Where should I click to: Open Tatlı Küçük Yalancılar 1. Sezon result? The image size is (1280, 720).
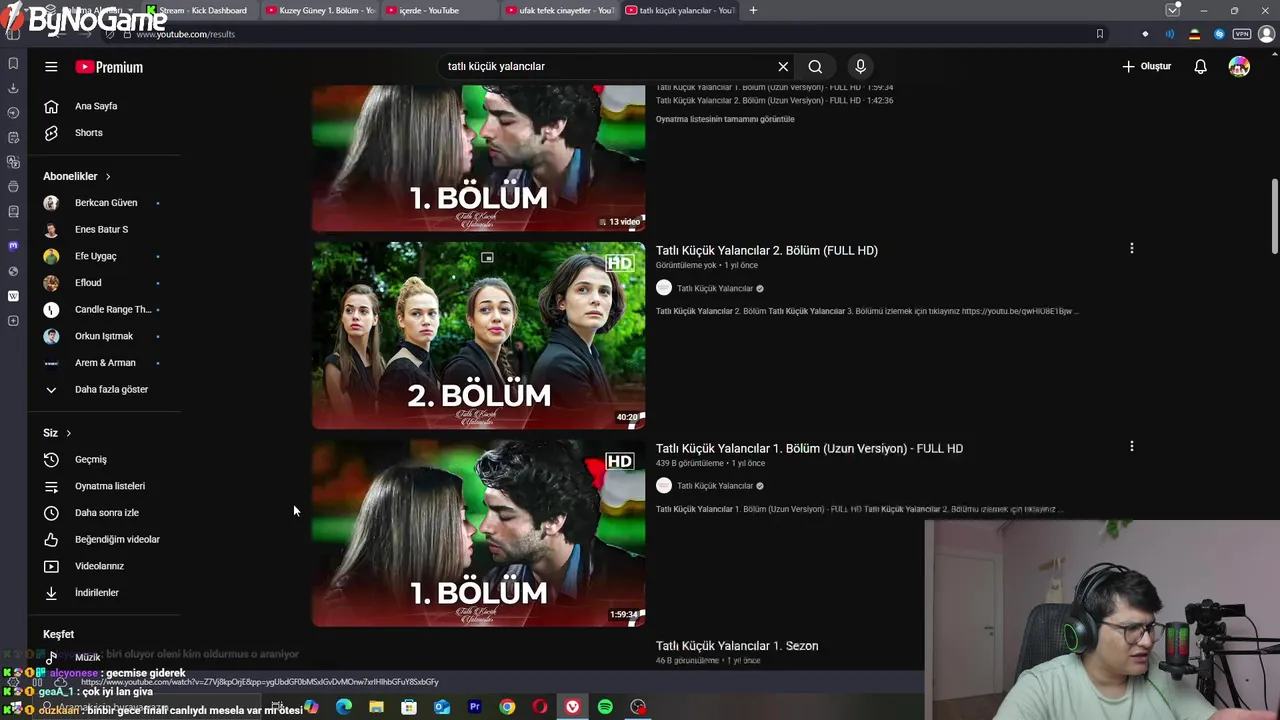[x=737, y=646]
